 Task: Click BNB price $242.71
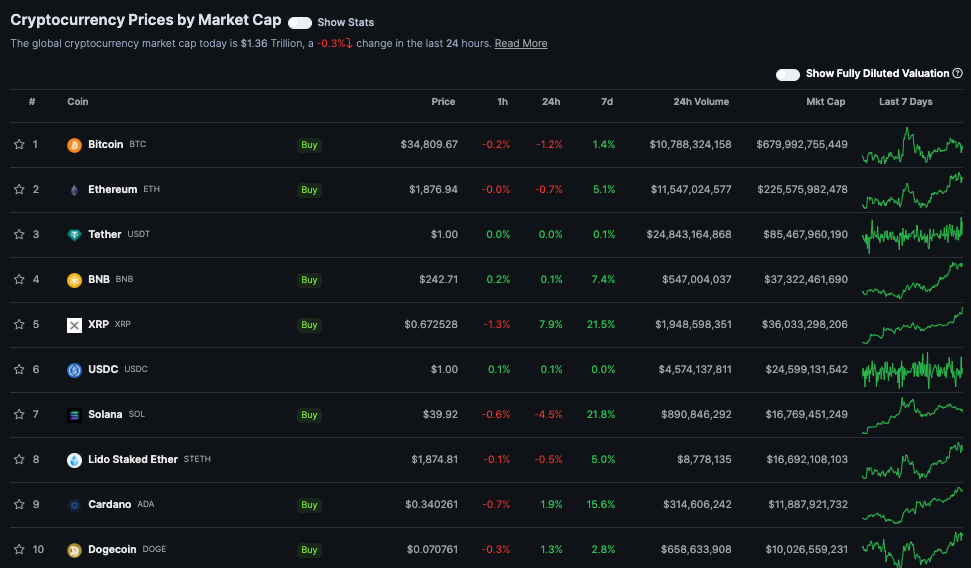click(x=438, y=279)
